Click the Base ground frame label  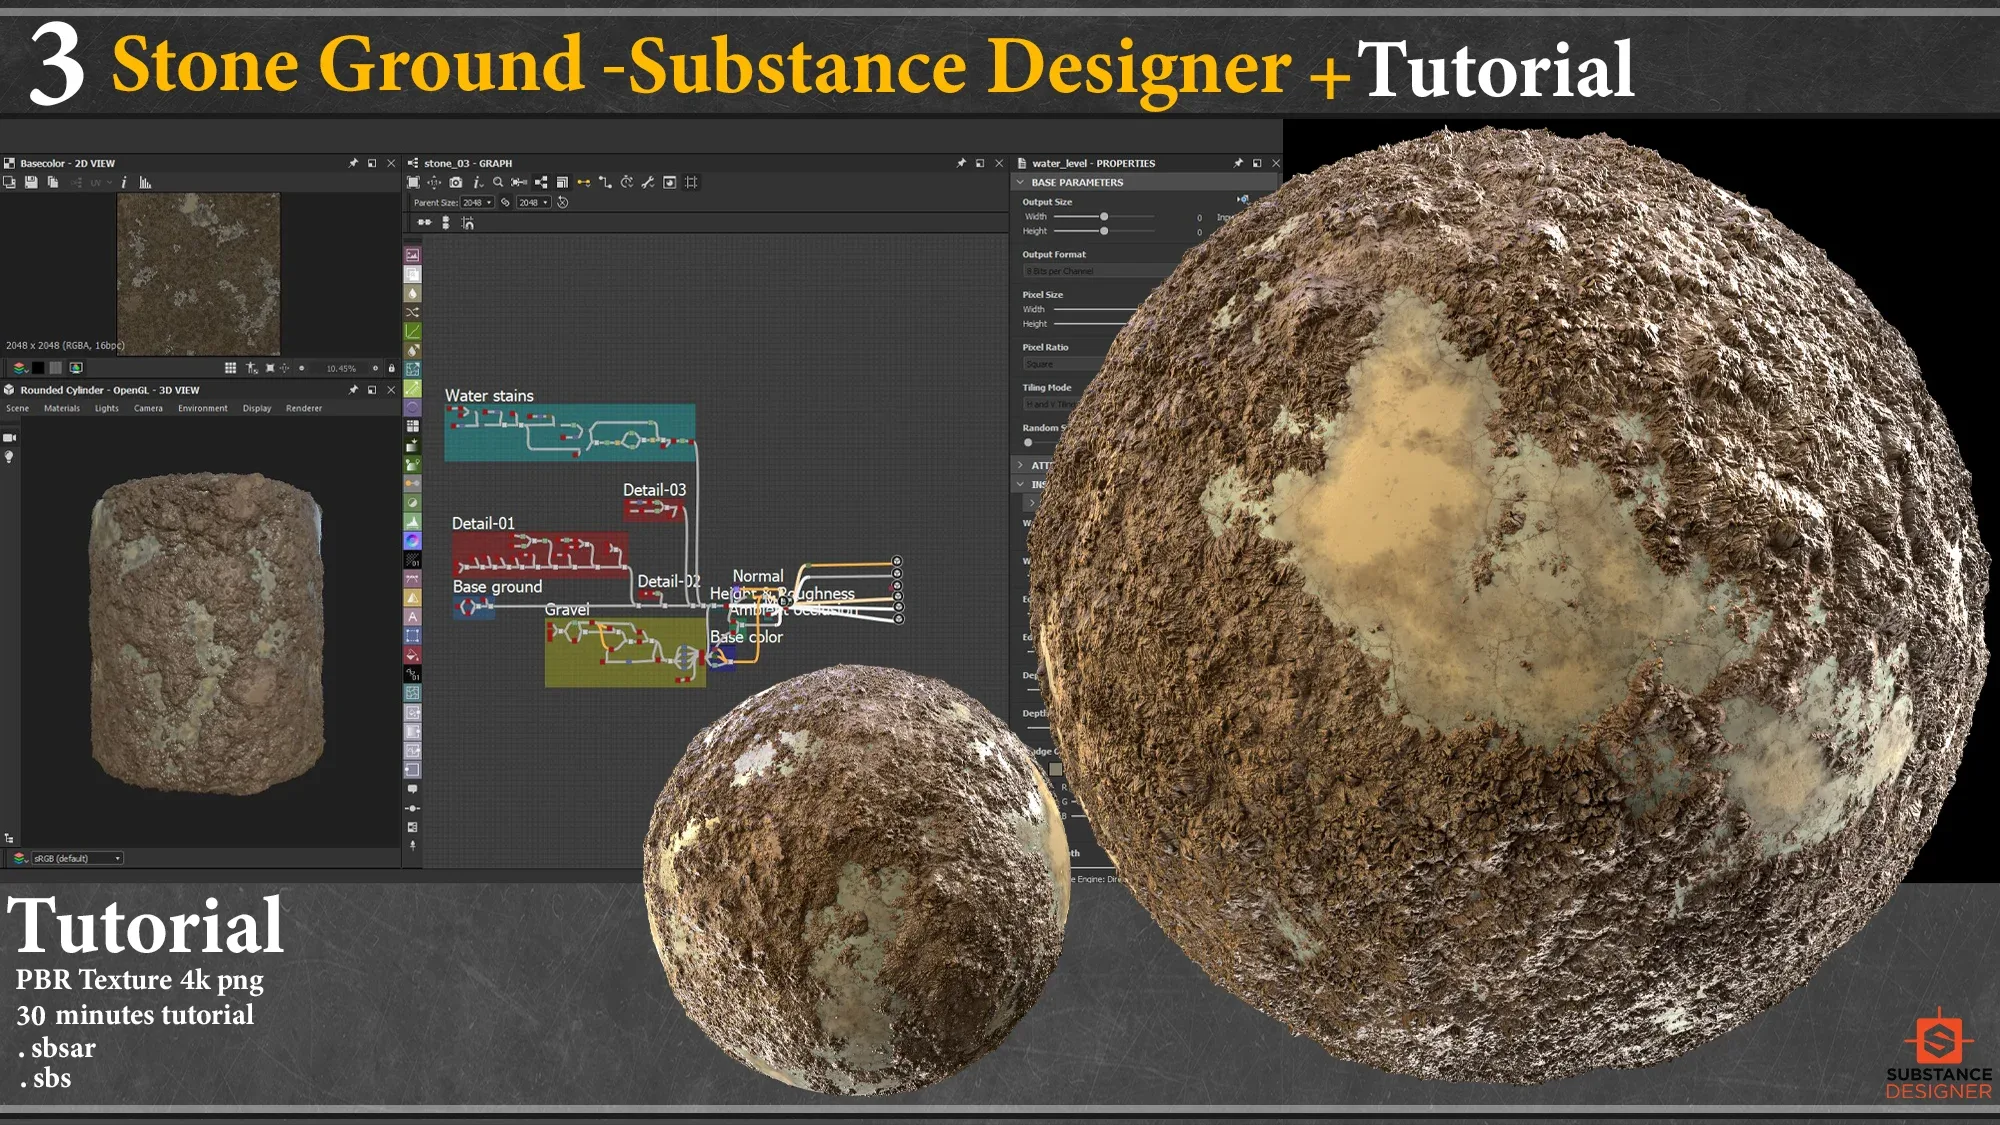497,587
